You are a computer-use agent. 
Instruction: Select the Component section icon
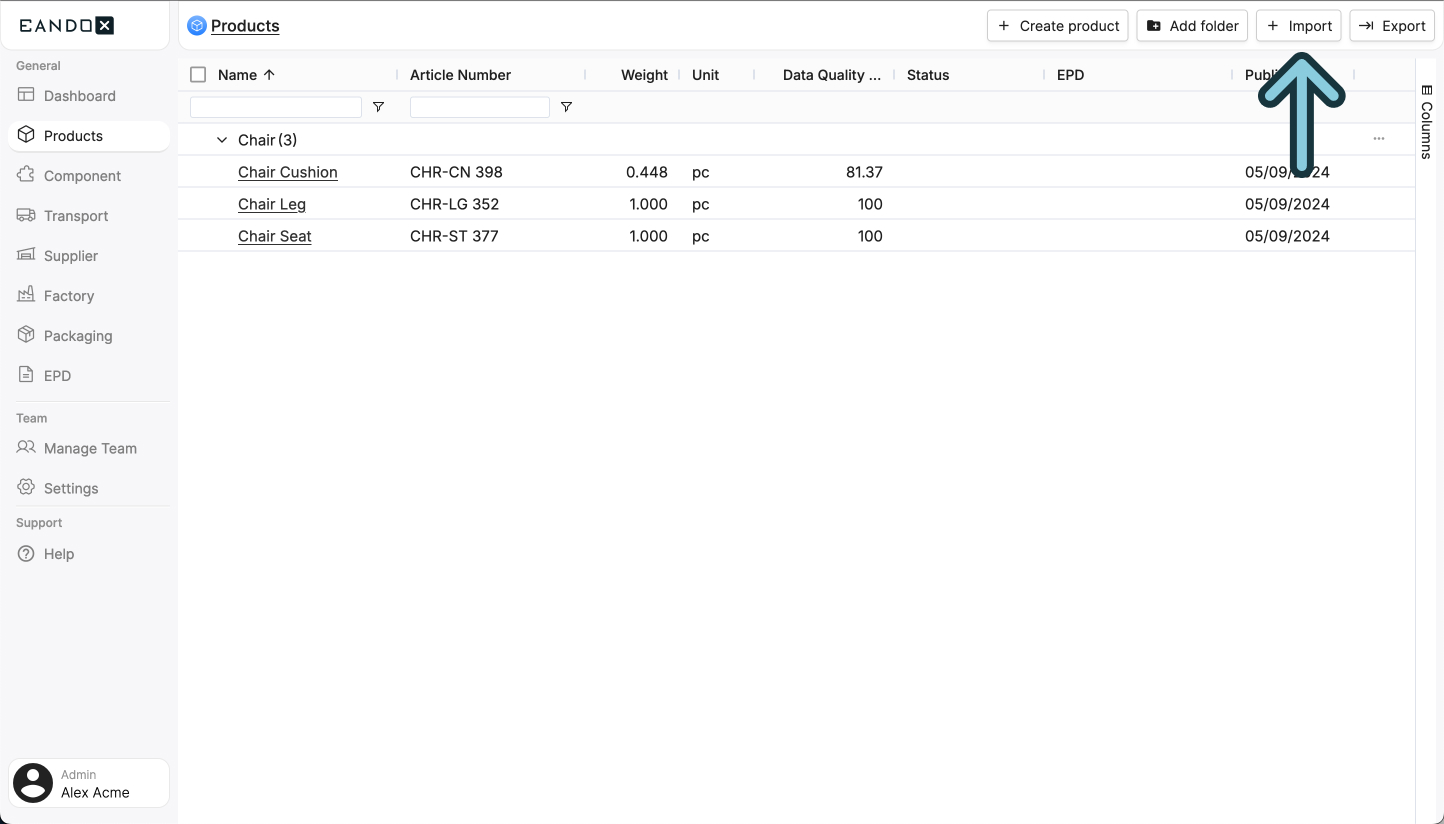pos(25,175)
